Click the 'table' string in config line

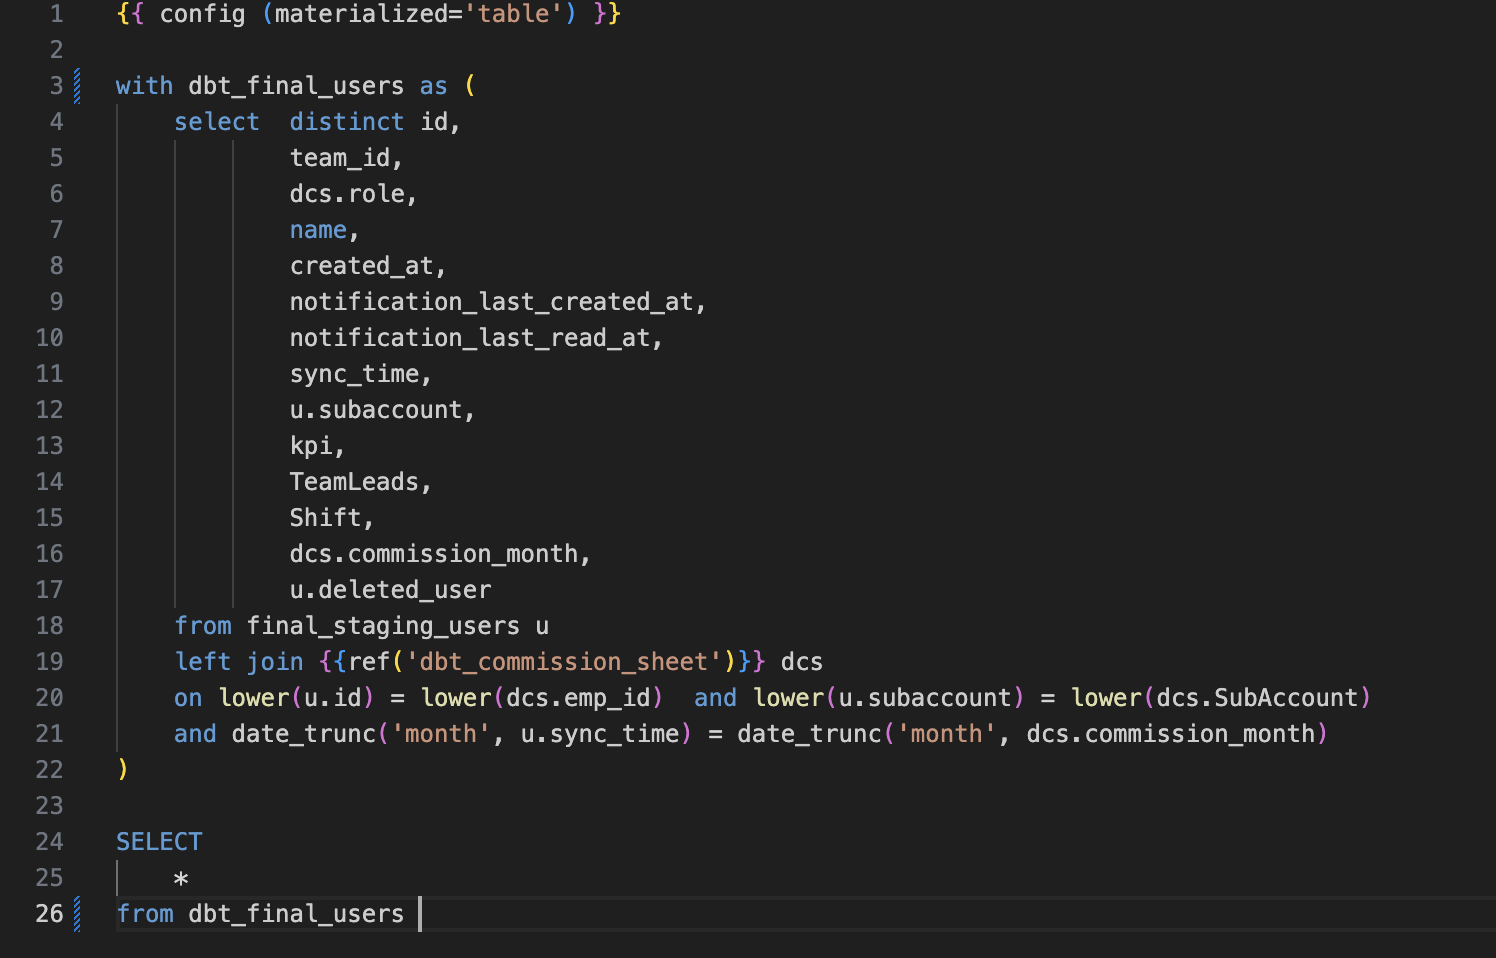tap(513, 14)
